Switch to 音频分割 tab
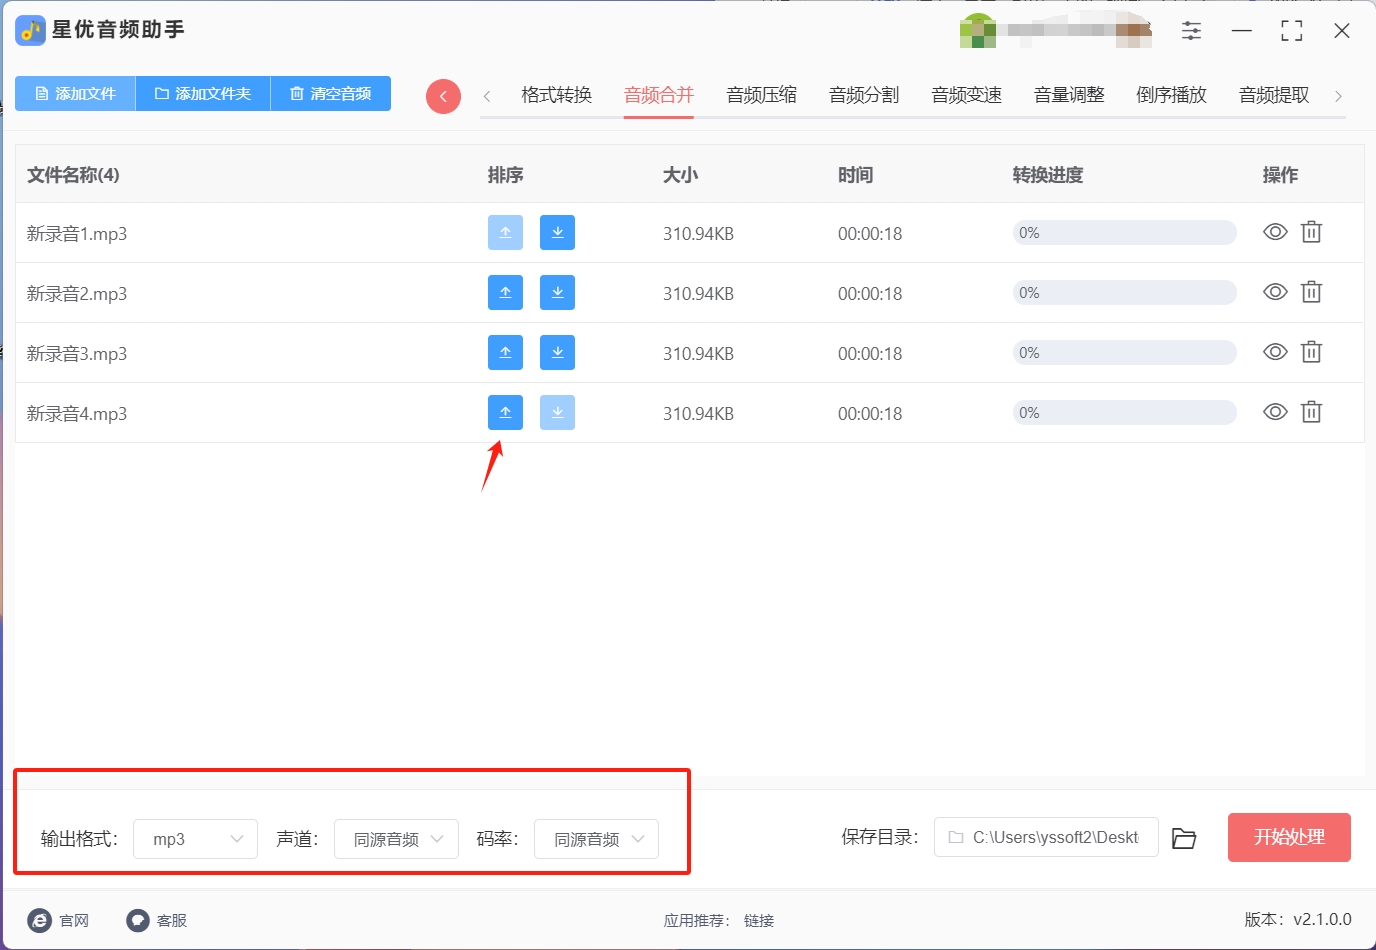The height and width of the screenshot is (950, 1376). tap(864, 95)
